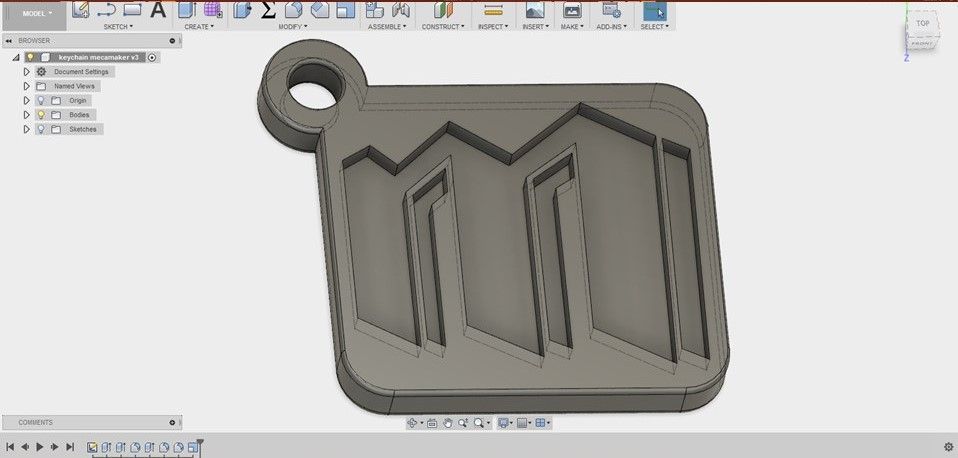Collapse the Browser panel with double-arrow

pyautogui.click(x=9, y=41)
